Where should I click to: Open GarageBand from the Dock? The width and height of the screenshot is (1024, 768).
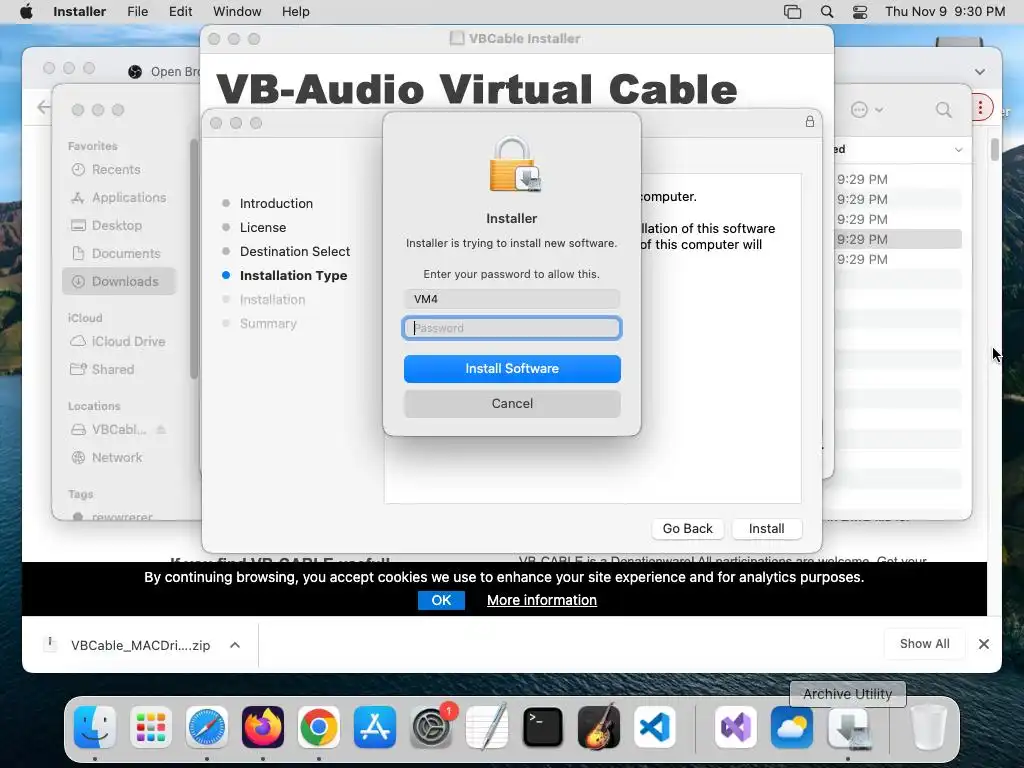pyautogui.click(x=599, y=727)
